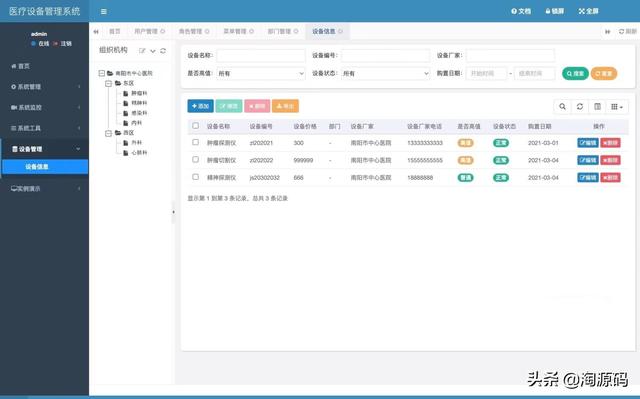Image resolution: width=640 pixels, height=399 pixels.
Task: Open fullscreen mode from the header
Action: click(588, 11)
